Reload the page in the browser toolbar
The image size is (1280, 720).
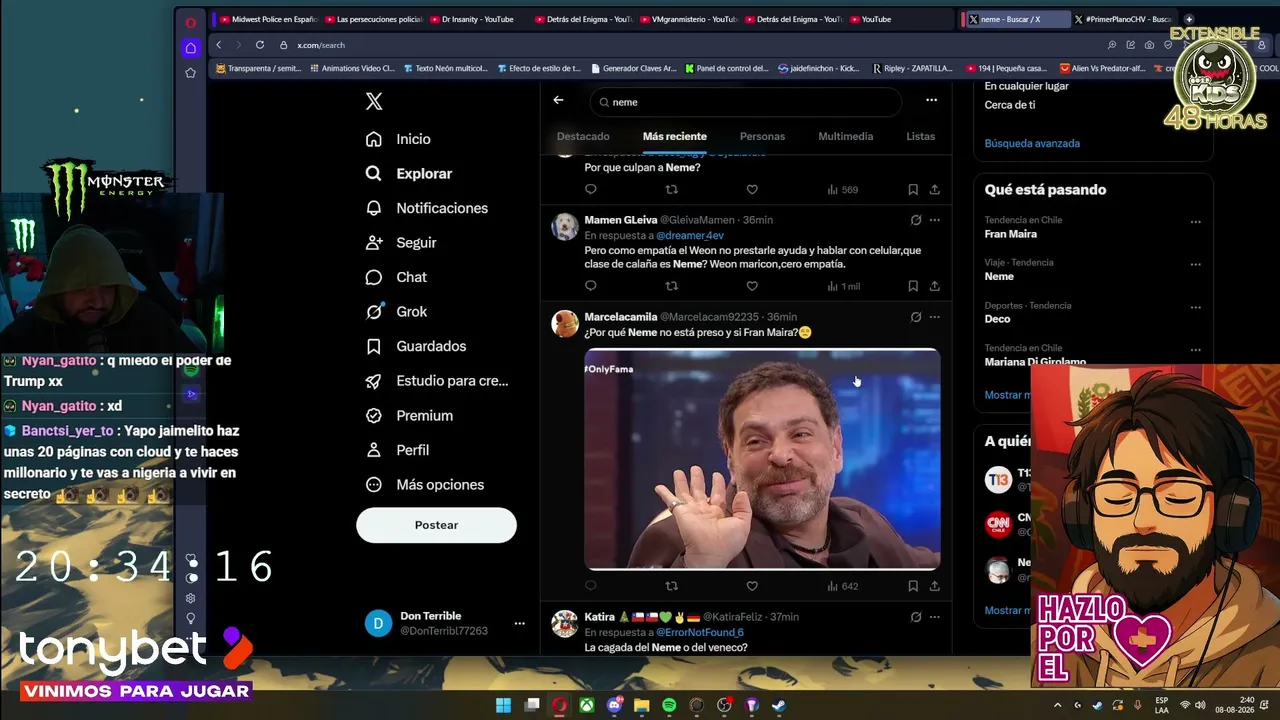coord(260,45)
